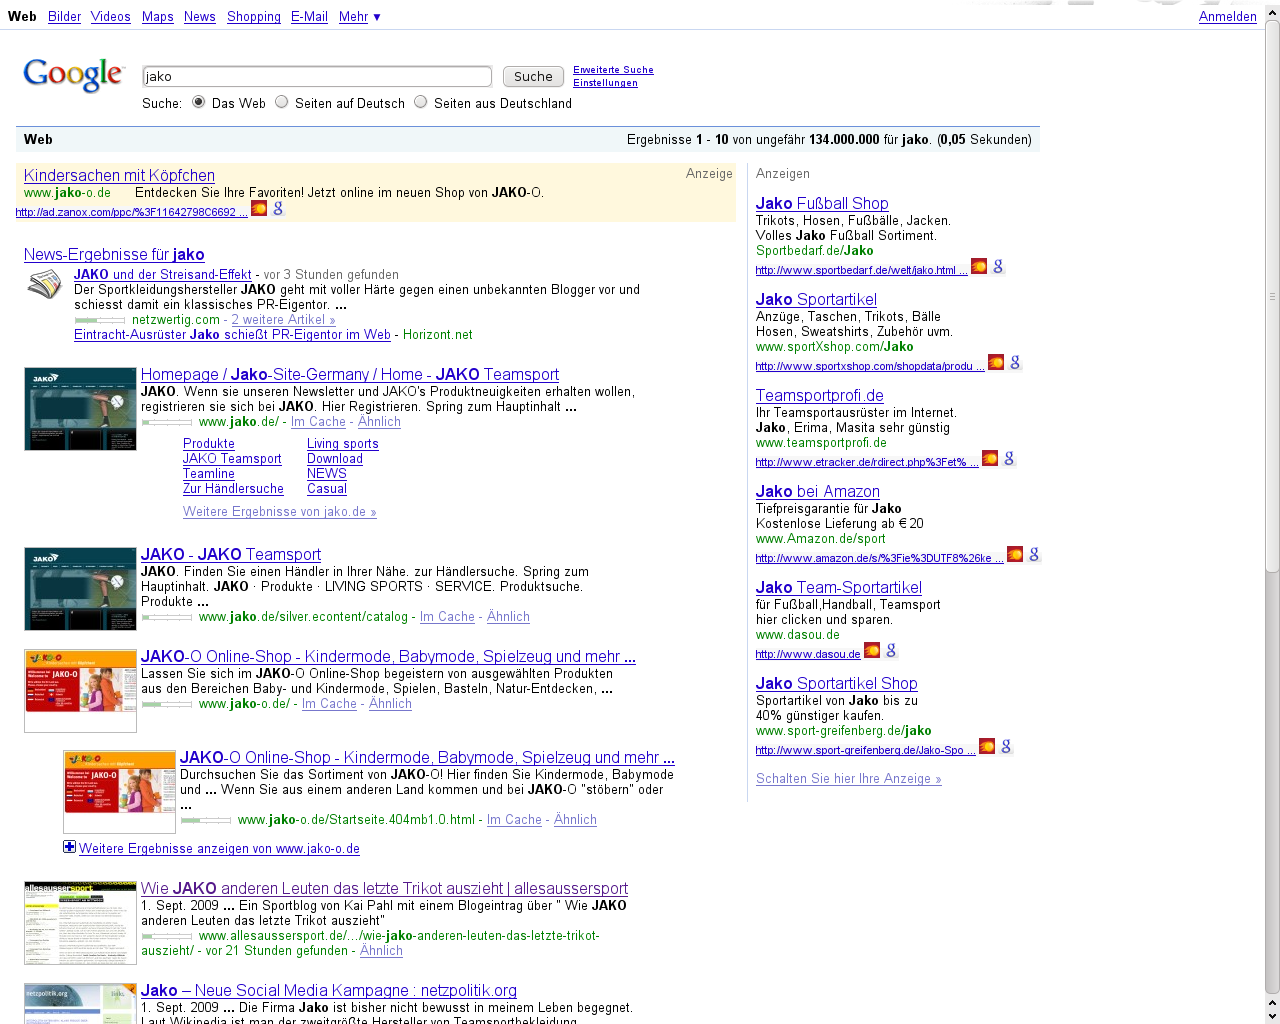
Task: Click the Google logo
Action: (x=73, y=75)
